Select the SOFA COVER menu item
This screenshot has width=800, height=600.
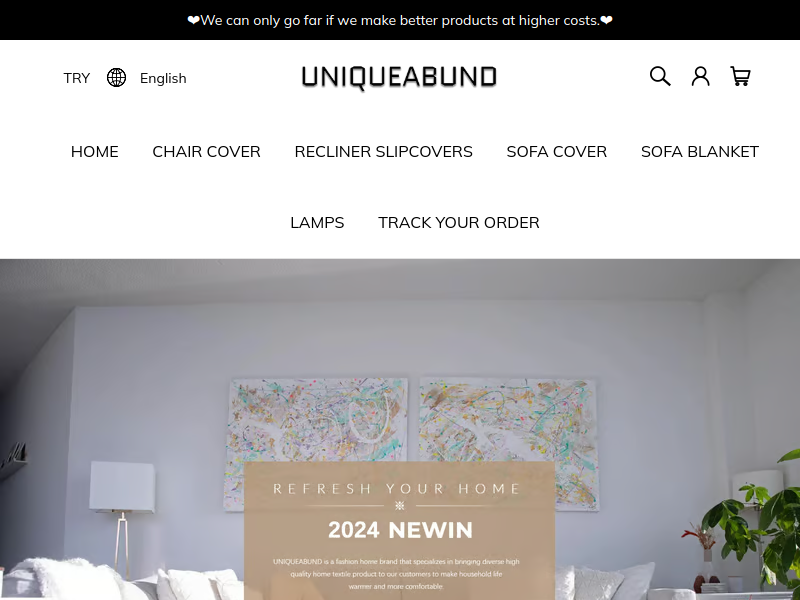pyautogui.click(x=557, y=152)
